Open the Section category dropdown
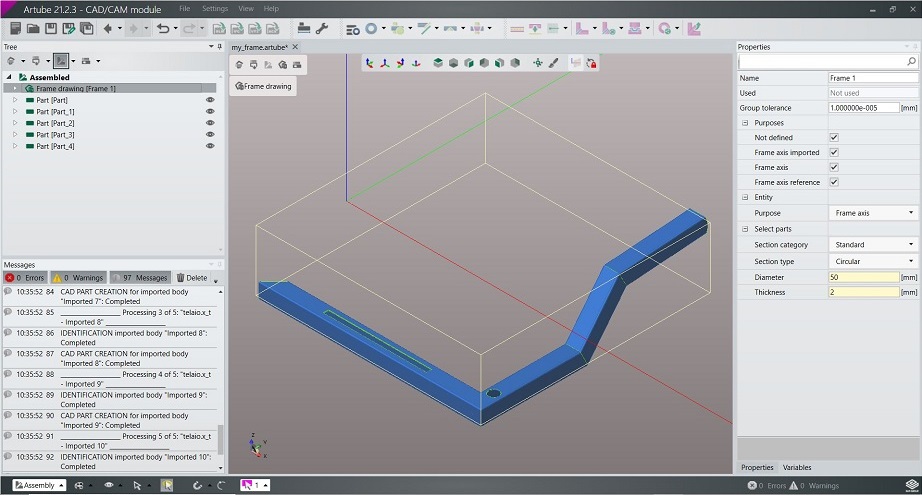Screen dimensions: 922x495 (x=873, y=244)
